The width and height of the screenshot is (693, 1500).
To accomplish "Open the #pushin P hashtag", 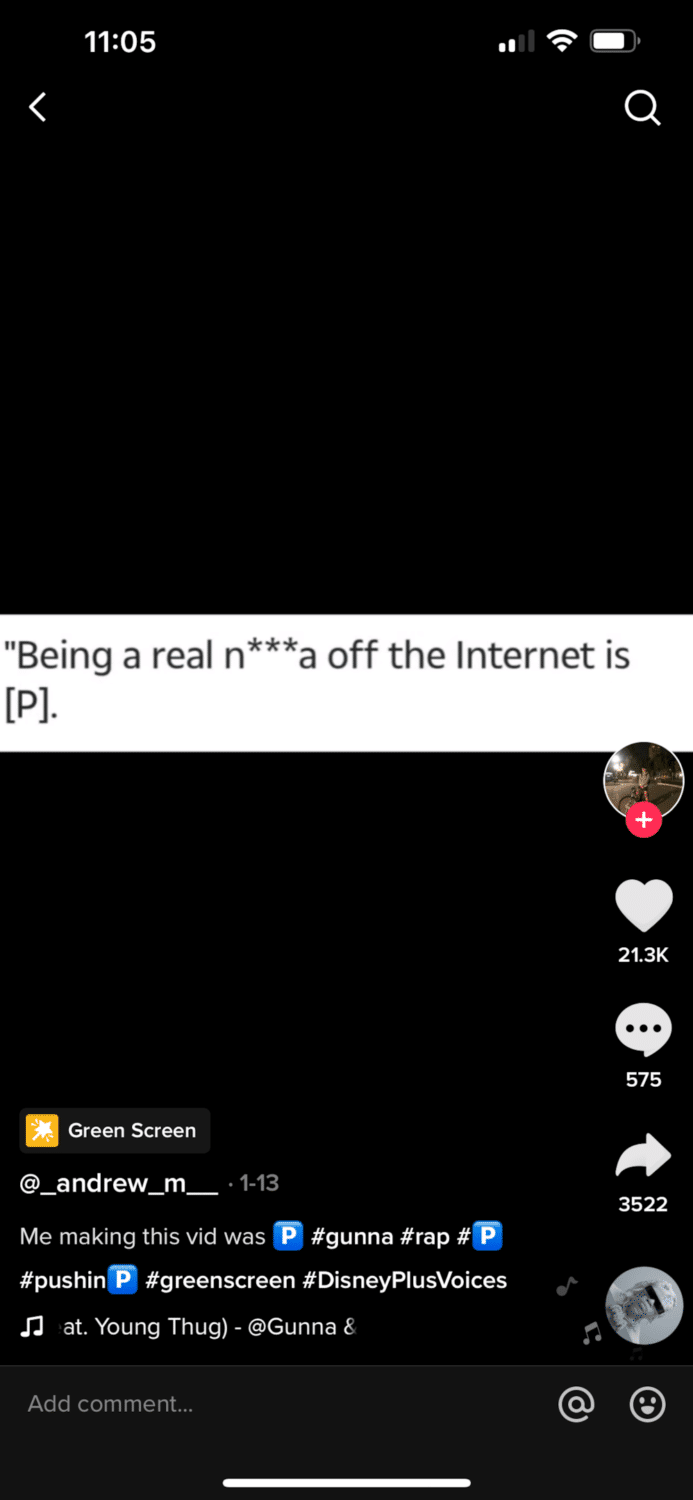I will (78, 1280).
